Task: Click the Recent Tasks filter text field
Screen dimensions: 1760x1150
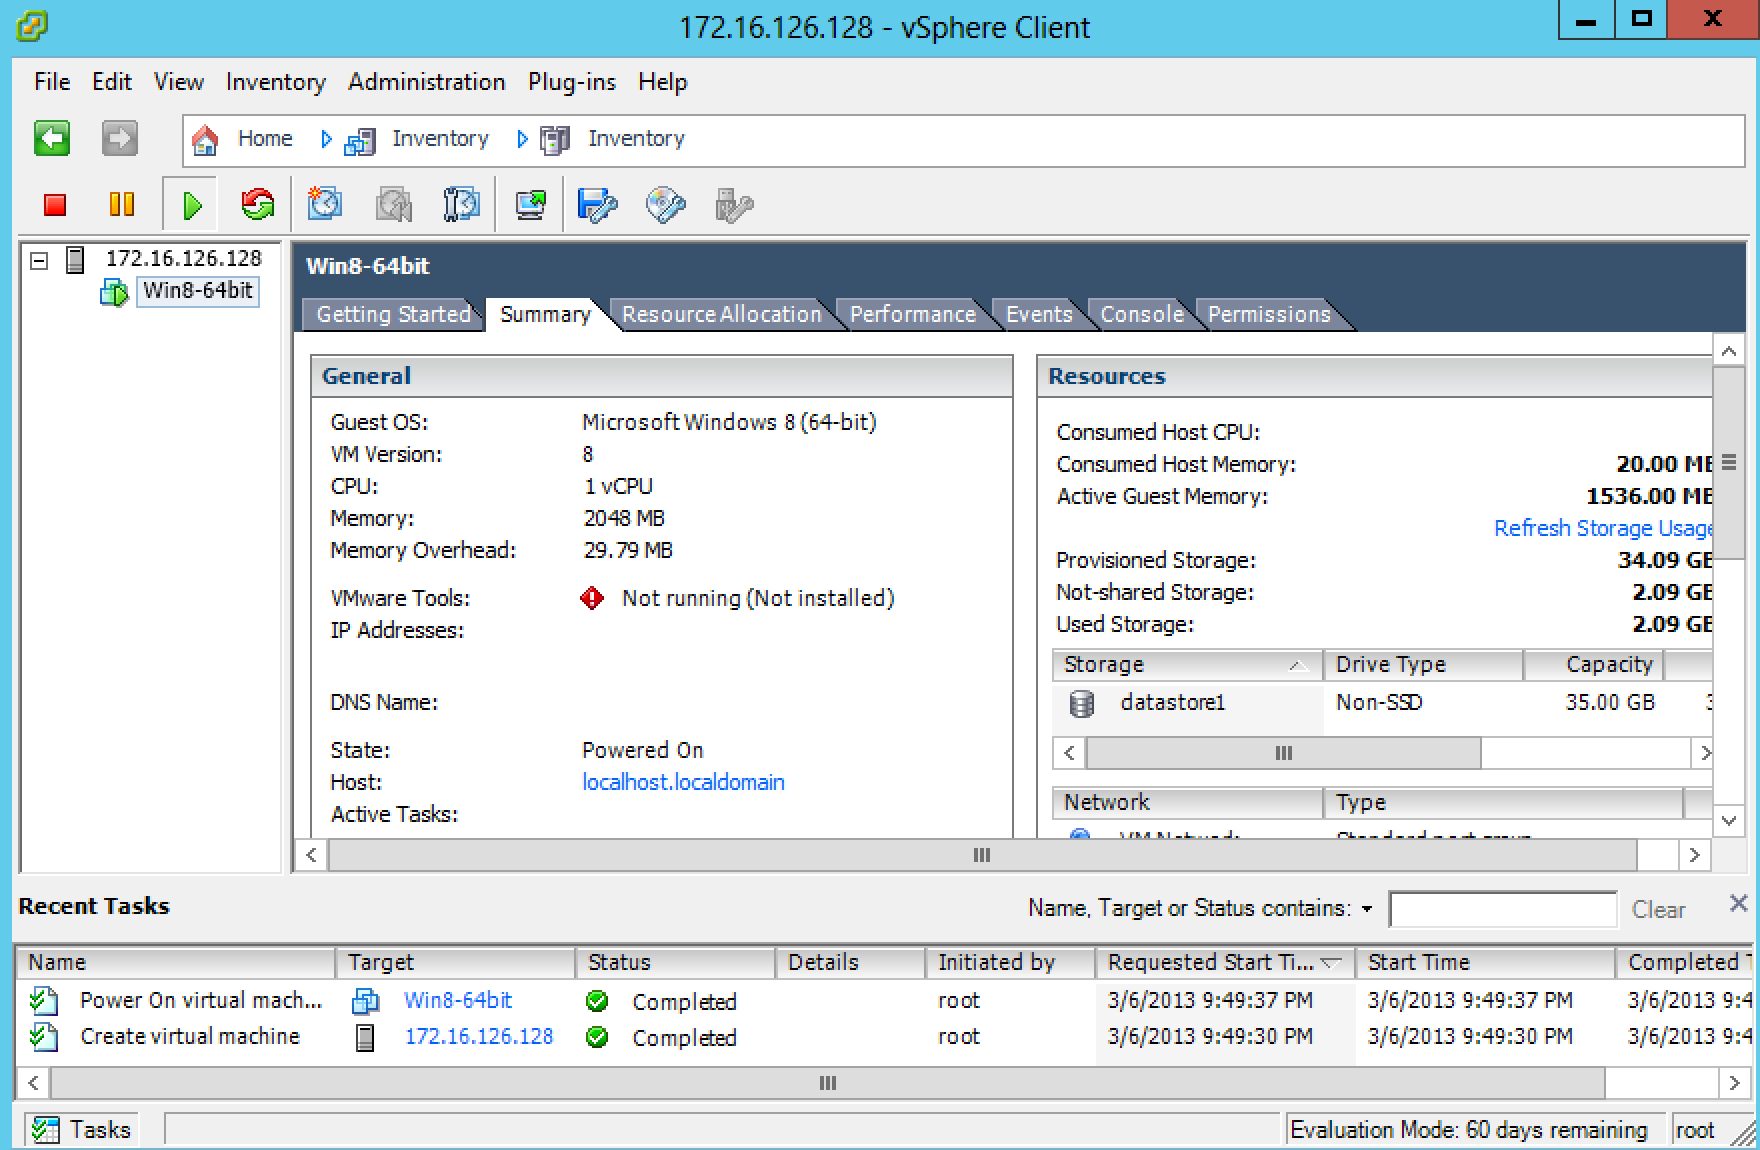Action: [1502, 909]
